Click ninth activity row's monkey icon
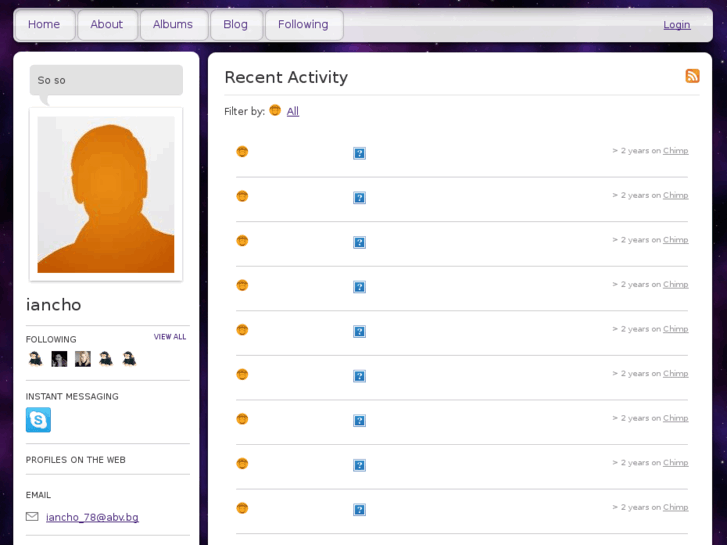The height and width of the screenshot is (545, 727). click(242, 508)
